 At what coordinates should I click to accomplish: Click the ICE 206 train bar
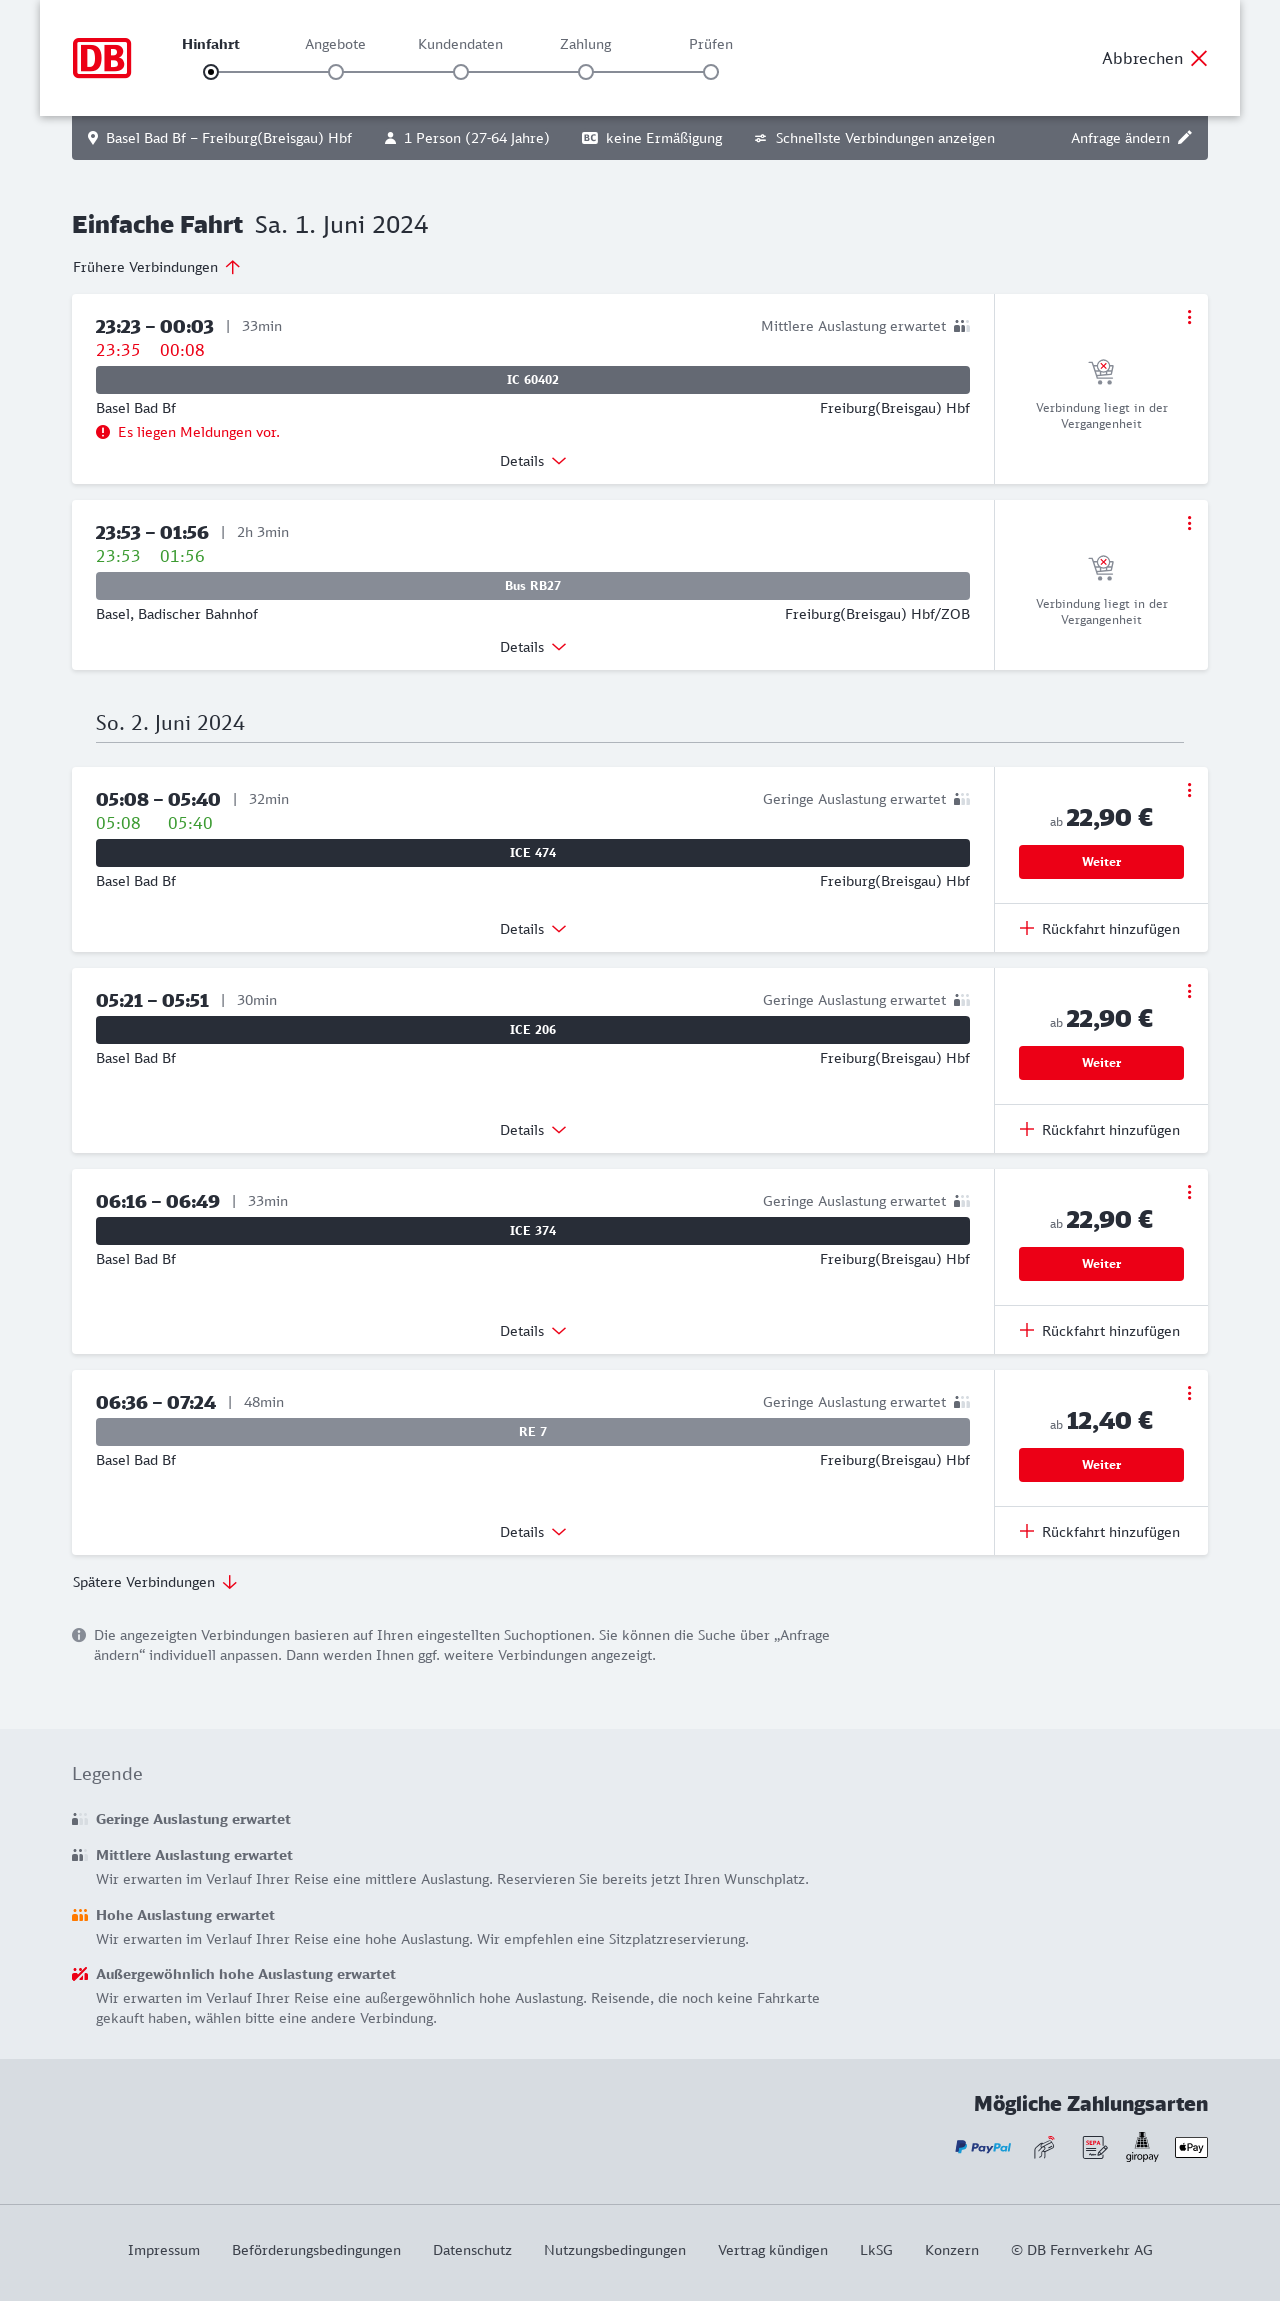533,1030
